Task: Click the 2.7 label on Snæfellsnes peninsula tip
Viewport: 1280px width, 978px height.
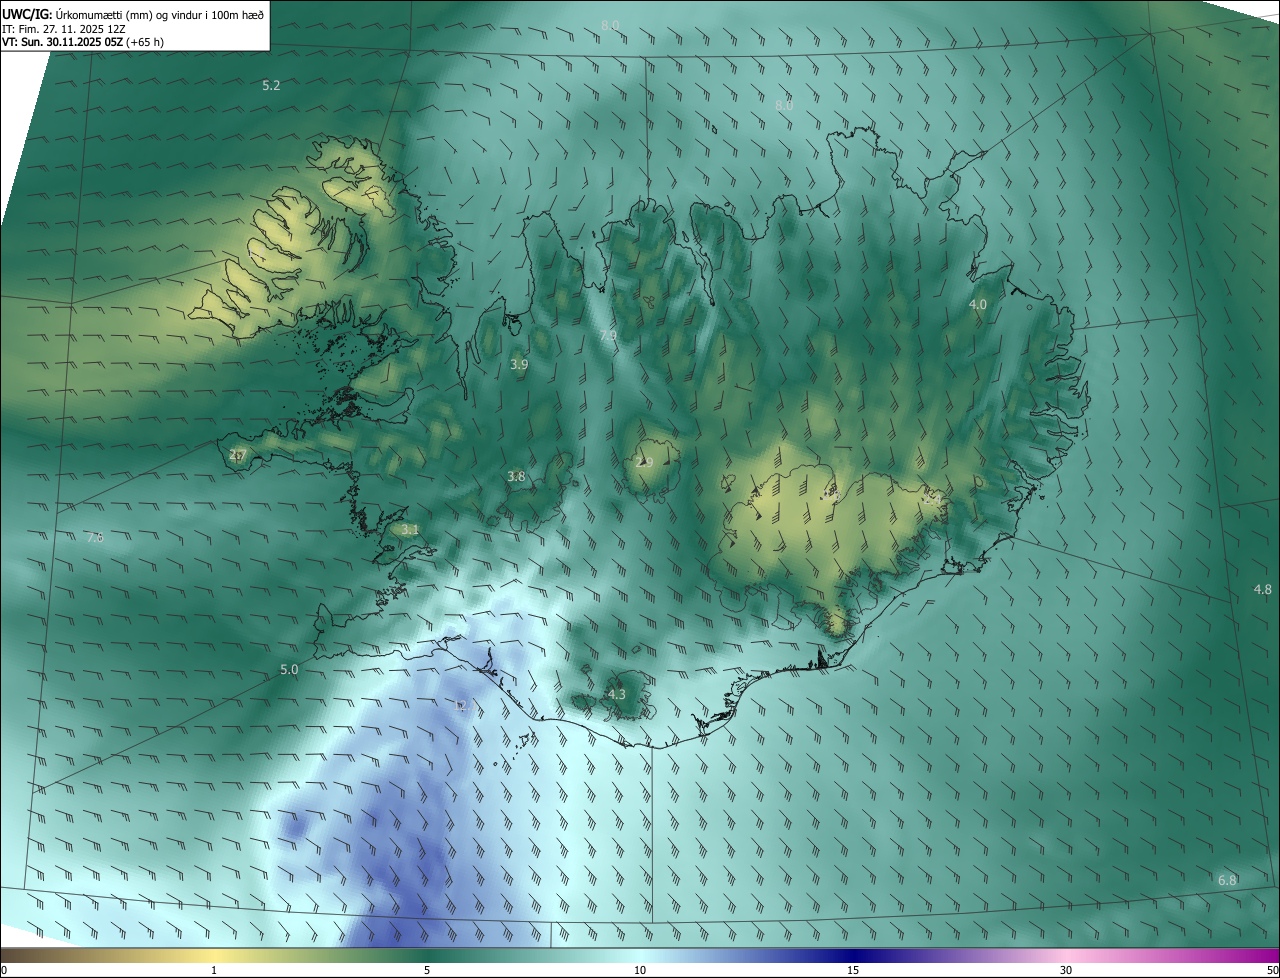Action: 237,455
